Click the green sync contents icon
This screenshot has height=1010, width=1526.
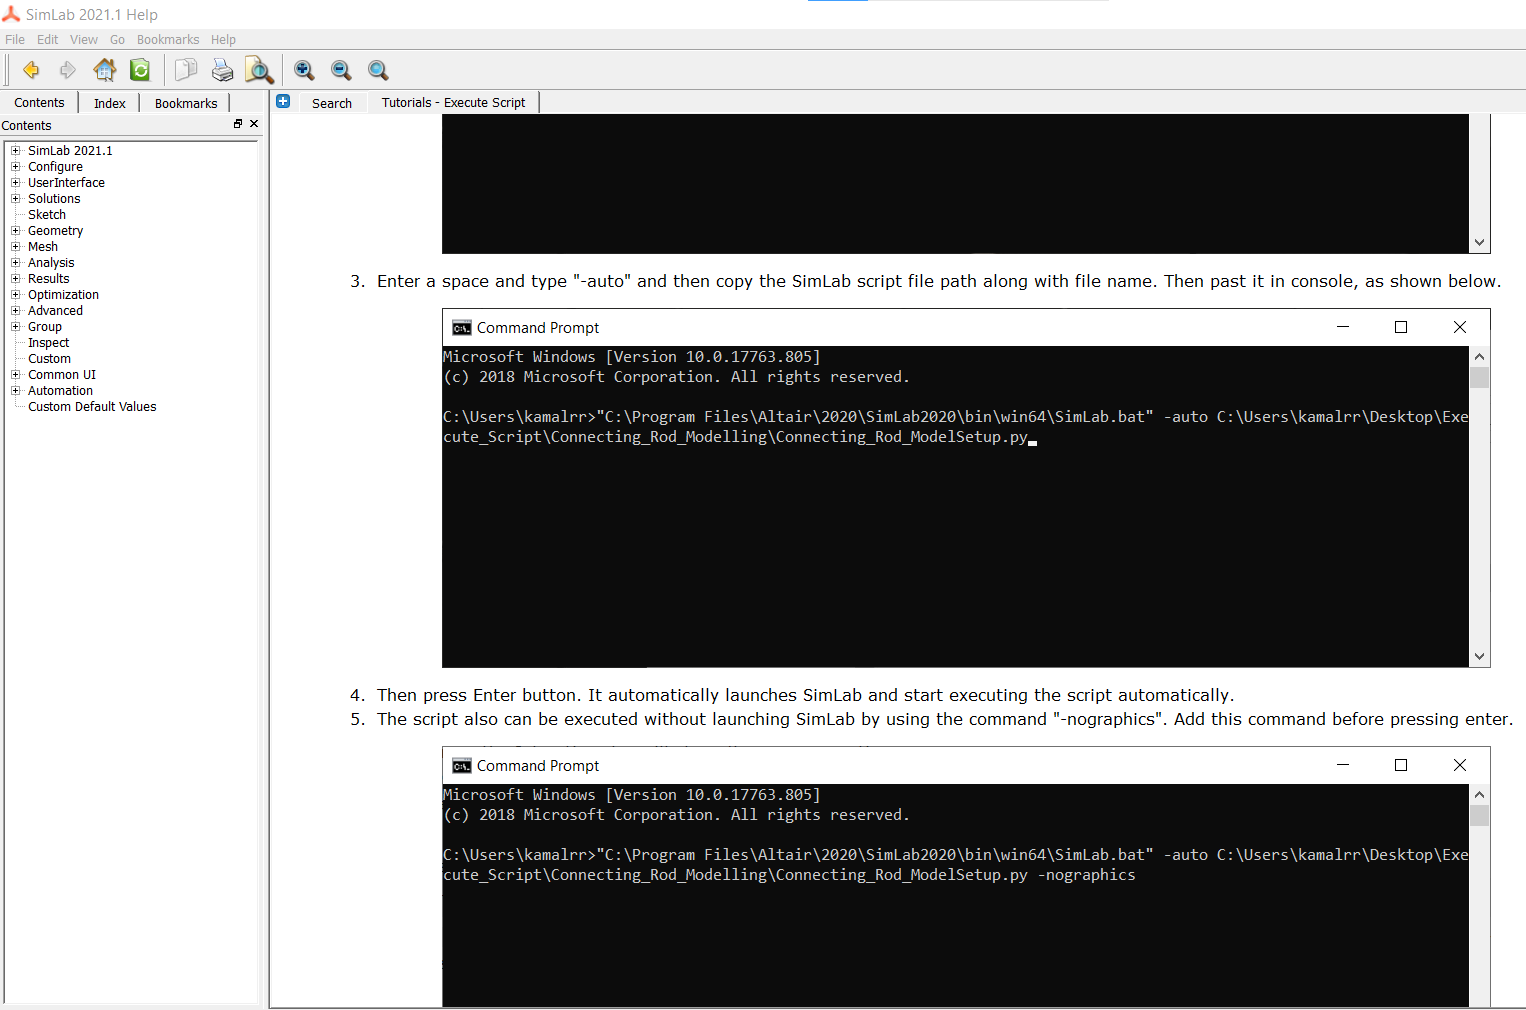click(x=140, y=70)
